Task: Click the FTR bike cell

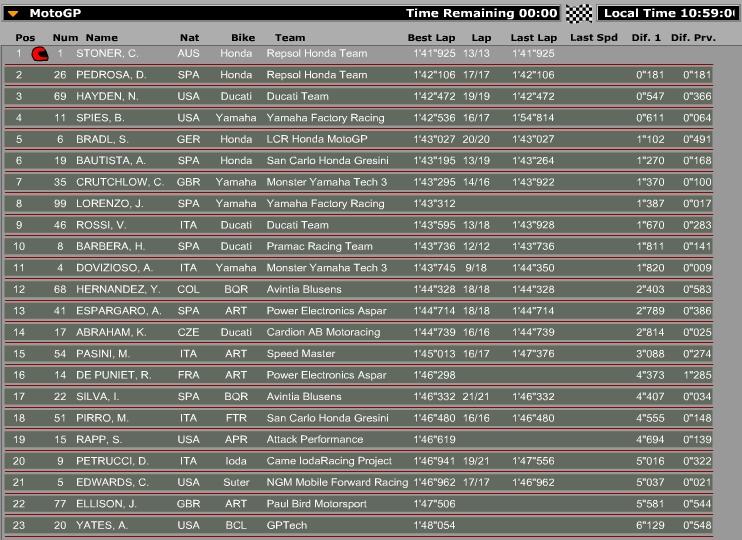Action: (x=236, y=418)
